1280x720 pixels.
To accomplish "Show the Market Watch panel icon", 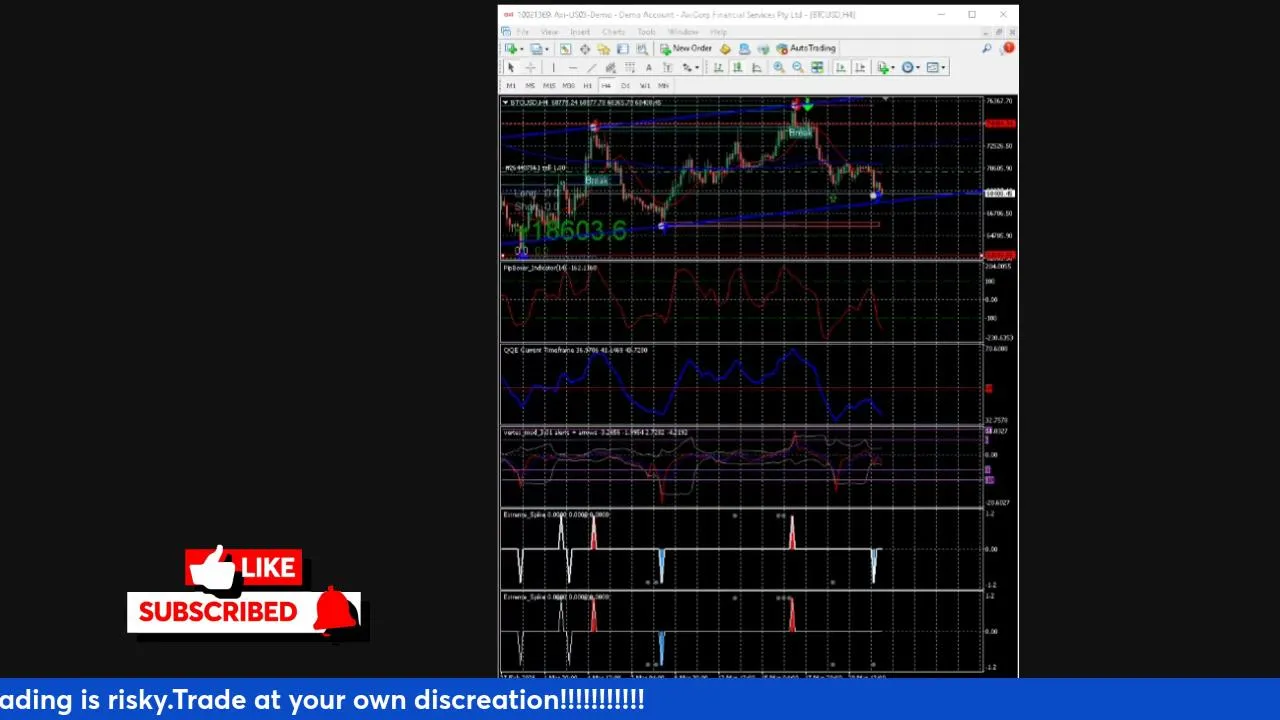I will pyautogui.click(x=565, y=48).
